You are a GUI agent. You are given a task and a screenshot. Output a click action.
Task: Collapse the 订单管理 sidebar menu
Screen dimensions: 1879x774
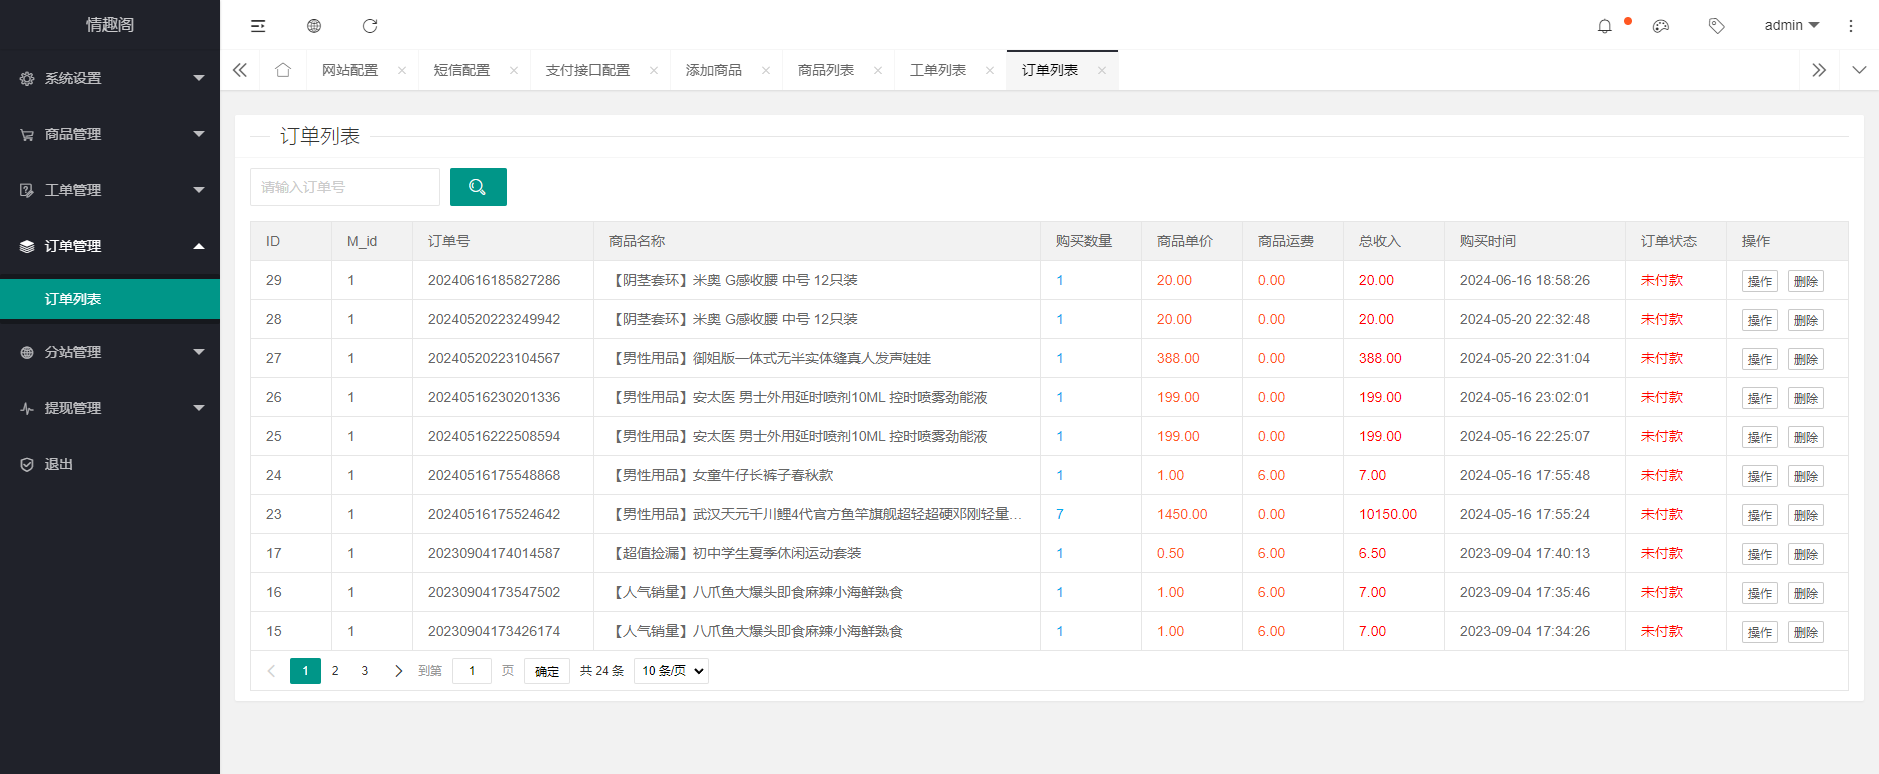click(x=110, y=246)
